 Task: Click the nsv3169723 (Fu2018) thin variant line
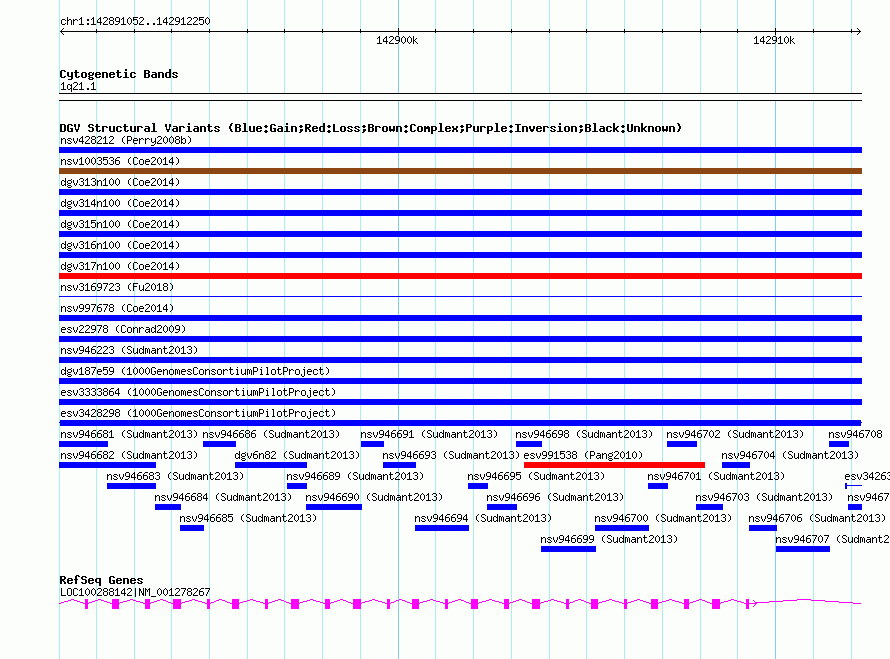click(x=460, y=296)
